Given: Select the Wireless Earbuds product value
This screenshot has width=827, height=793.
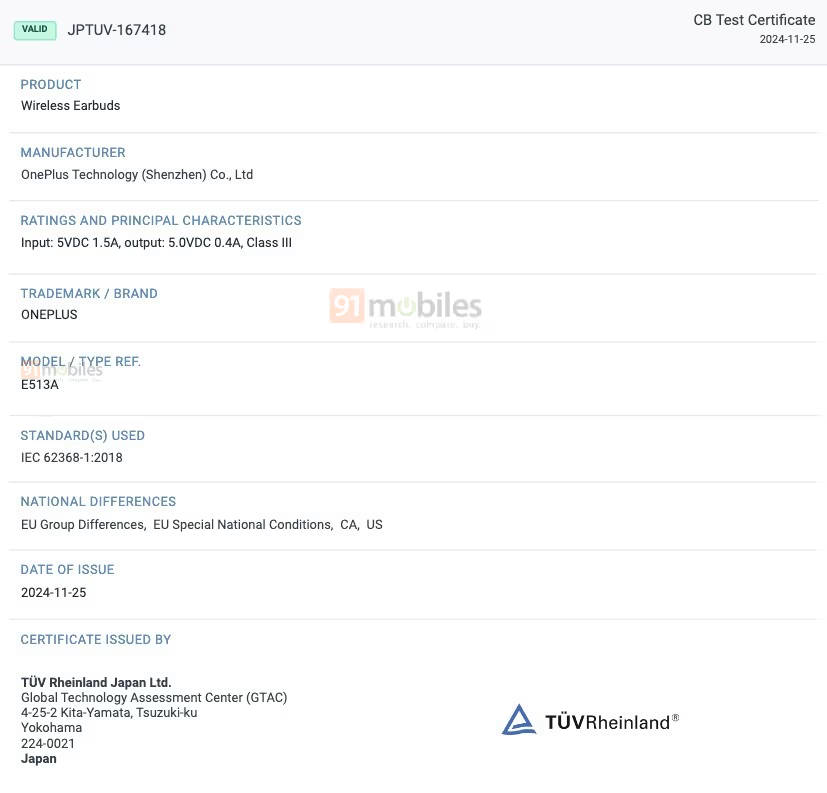Looking at the screenshot, I should 71,105.
